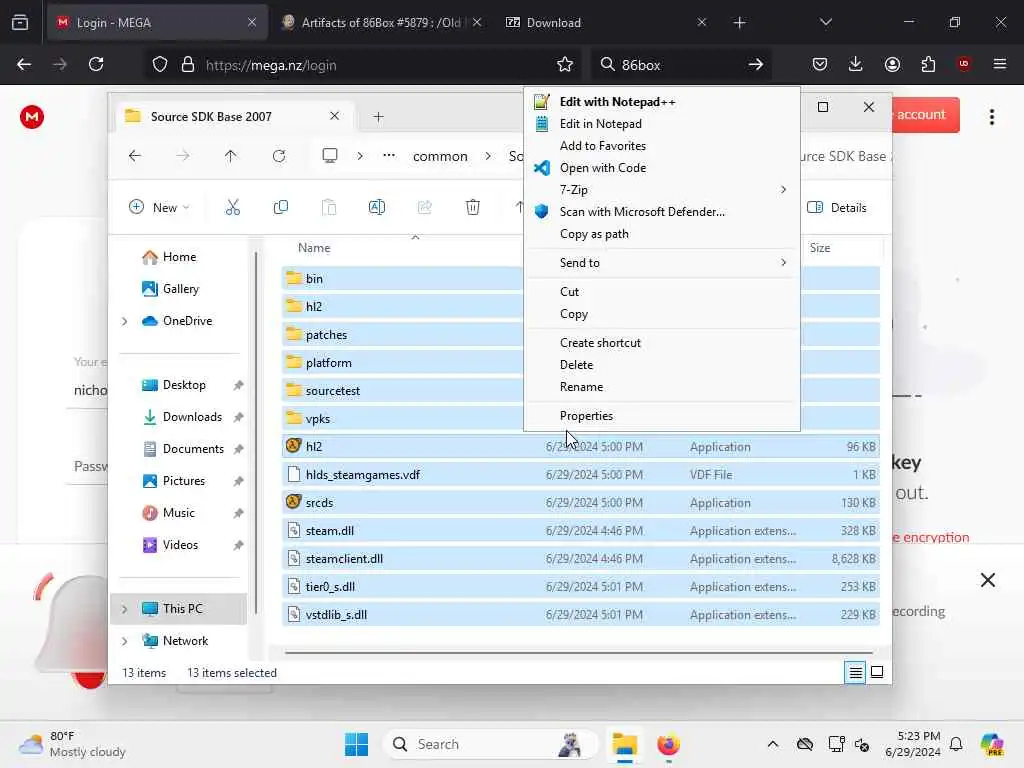Viewport: 1024px width, 768px height.
Task: Open the breadcrumb overflow ellipsis
Action: point(389,155)
